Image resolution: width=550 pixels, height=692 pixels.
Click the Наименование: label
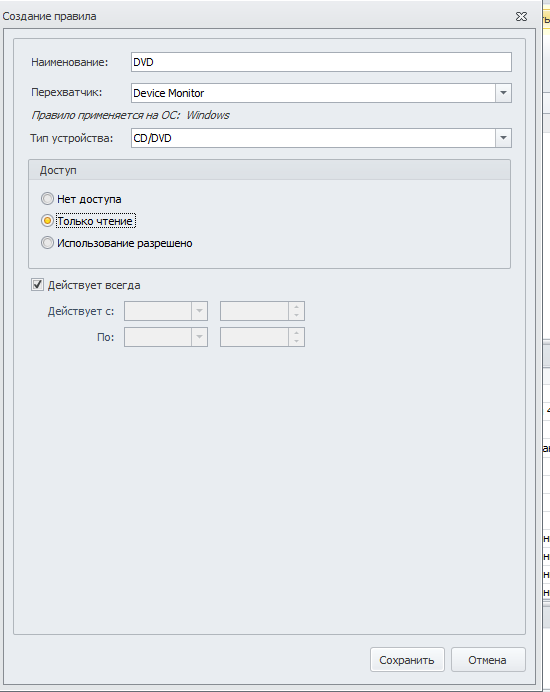69,62
